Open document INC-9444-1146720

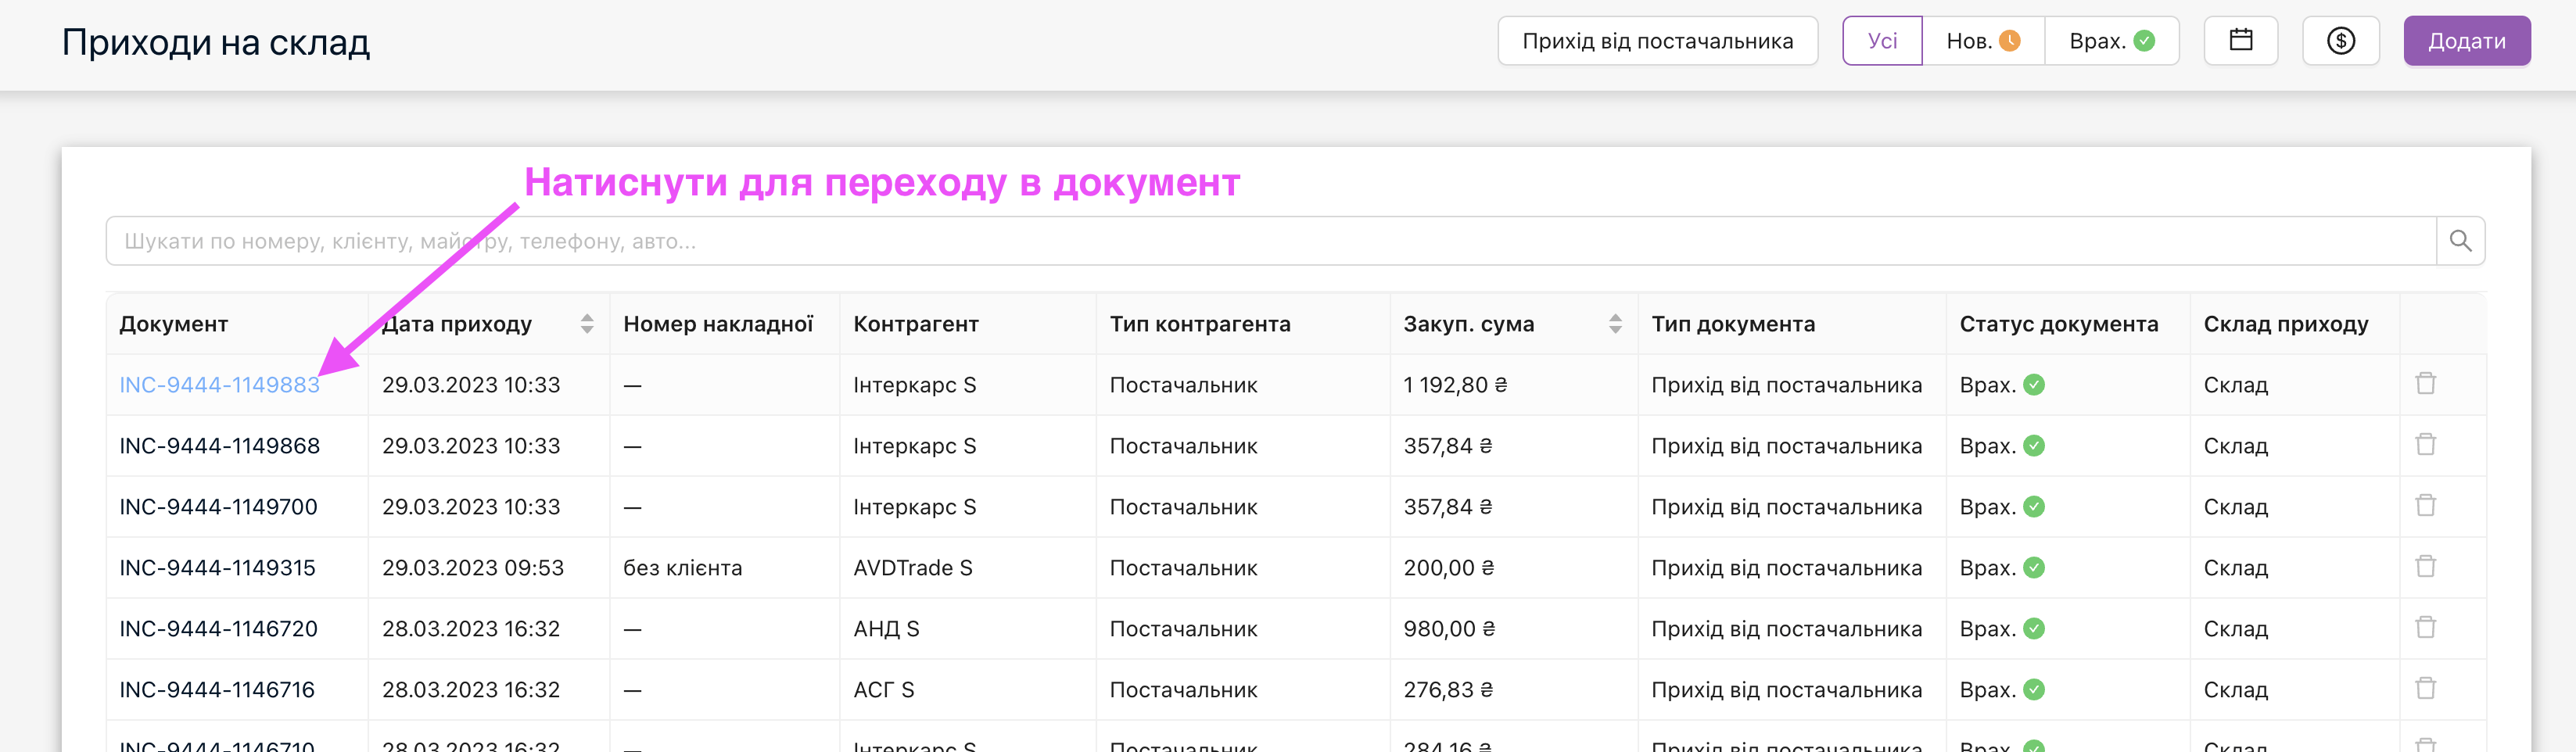coord(218,629)
